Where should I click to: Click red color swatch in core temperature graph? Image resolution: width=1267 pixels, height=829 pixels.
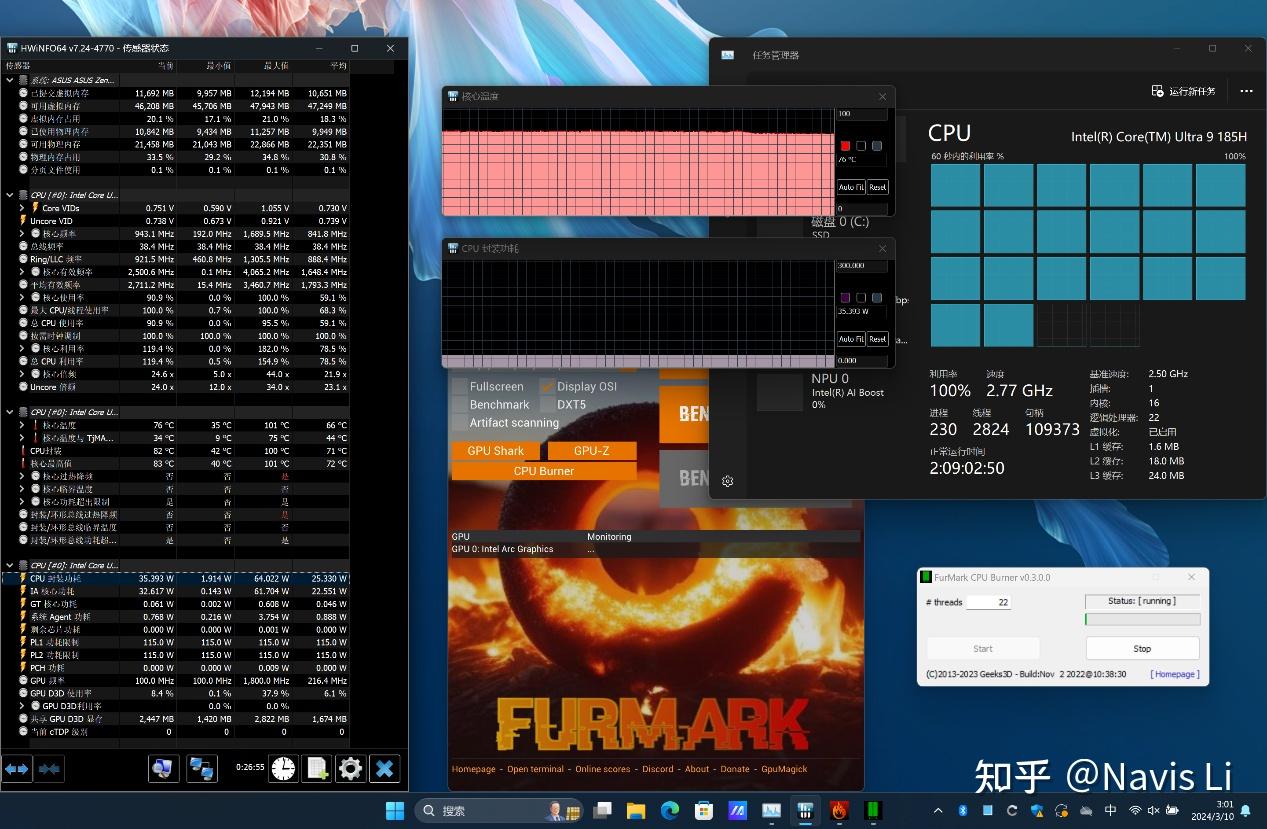point(845,146)
